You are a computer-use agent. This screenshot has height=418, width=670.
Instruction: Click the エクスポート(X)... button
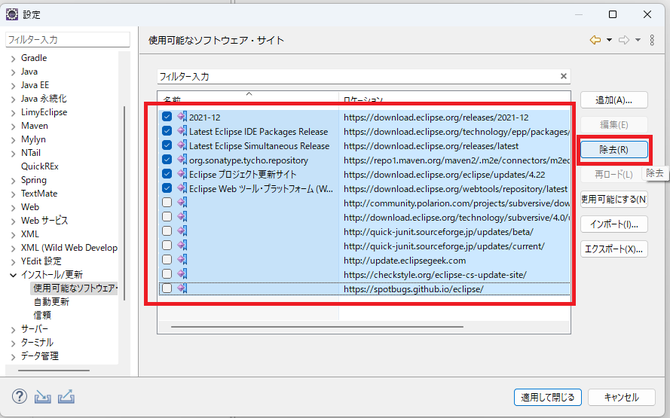pyautogui.click(x=614, y=249)
